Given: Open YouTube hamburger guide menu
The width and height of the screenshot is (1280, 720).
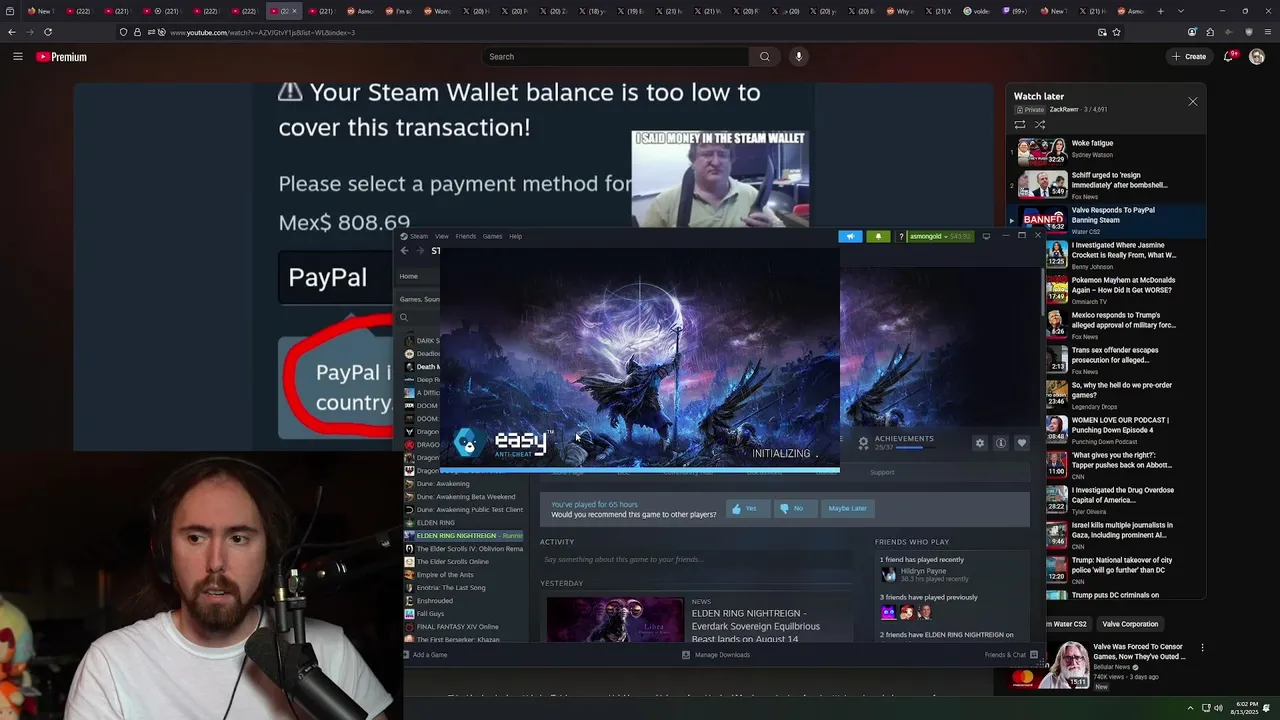Looking at the screenshot, I should (x=17, y=57).
